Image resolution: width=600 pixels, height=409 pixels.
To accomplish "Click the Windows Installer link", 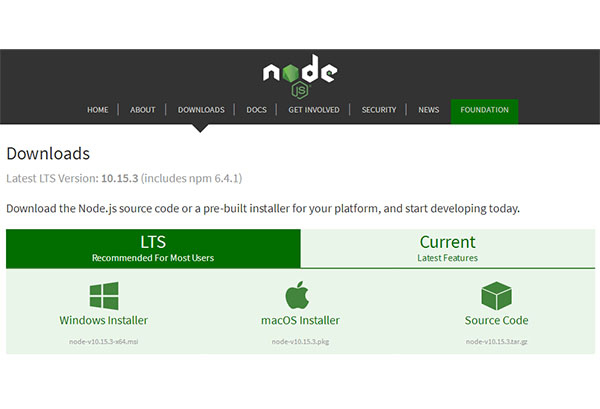I will point(103,320).
